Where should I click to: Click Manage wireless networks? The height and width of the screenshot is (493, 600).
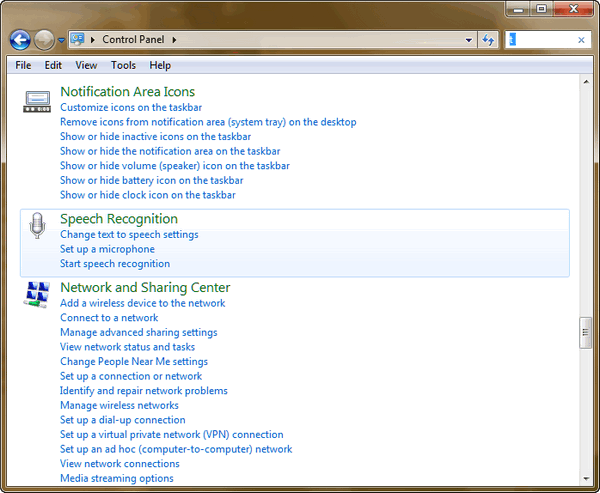tap(119, 405)
